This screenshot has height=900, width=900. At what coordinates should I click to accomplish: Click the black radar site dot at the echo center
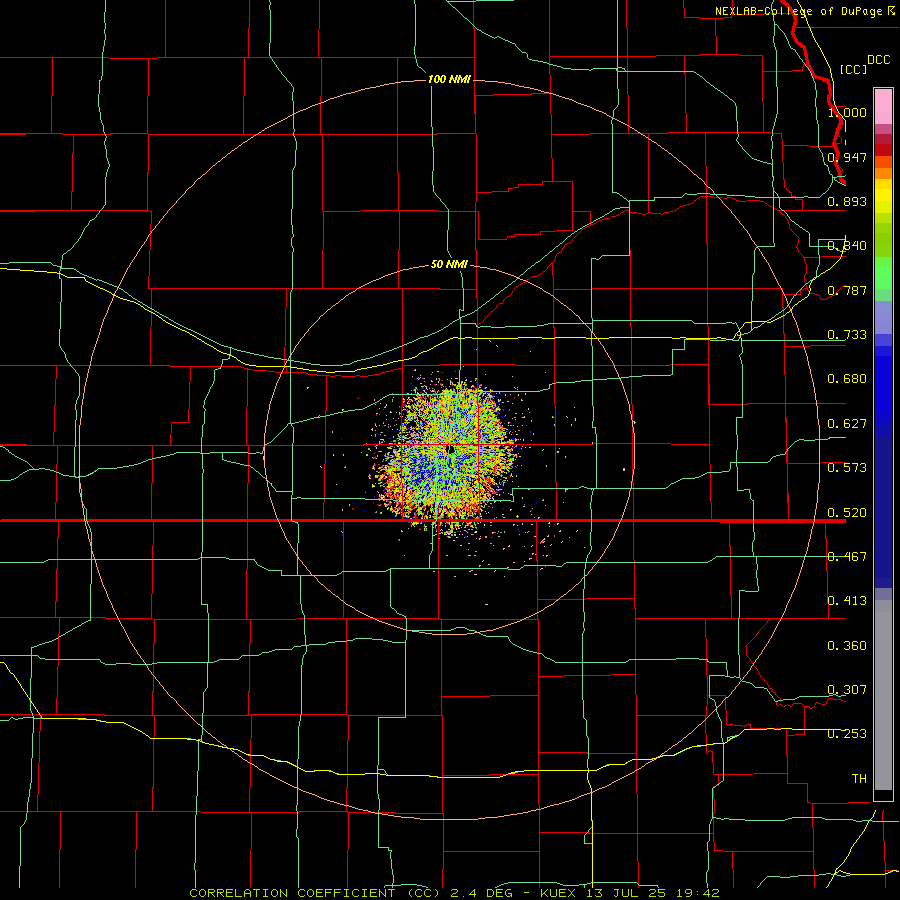[x=451, y=449]
